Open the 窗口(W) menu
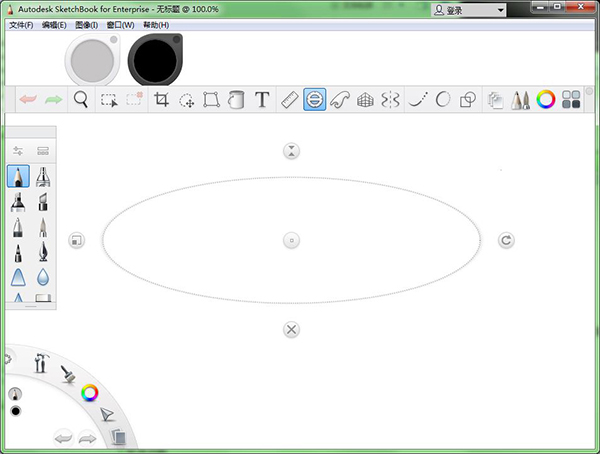Screen dimensions: 600x454 [120, 25]
